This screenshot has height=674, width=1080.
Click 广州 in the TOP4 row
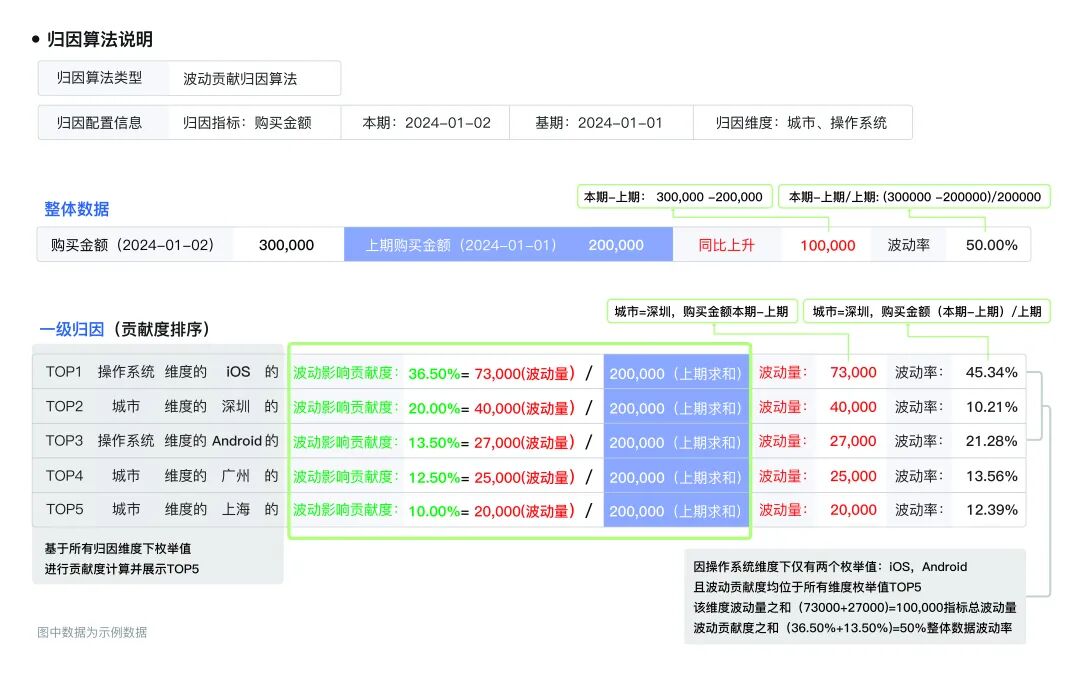coord(236,475)
